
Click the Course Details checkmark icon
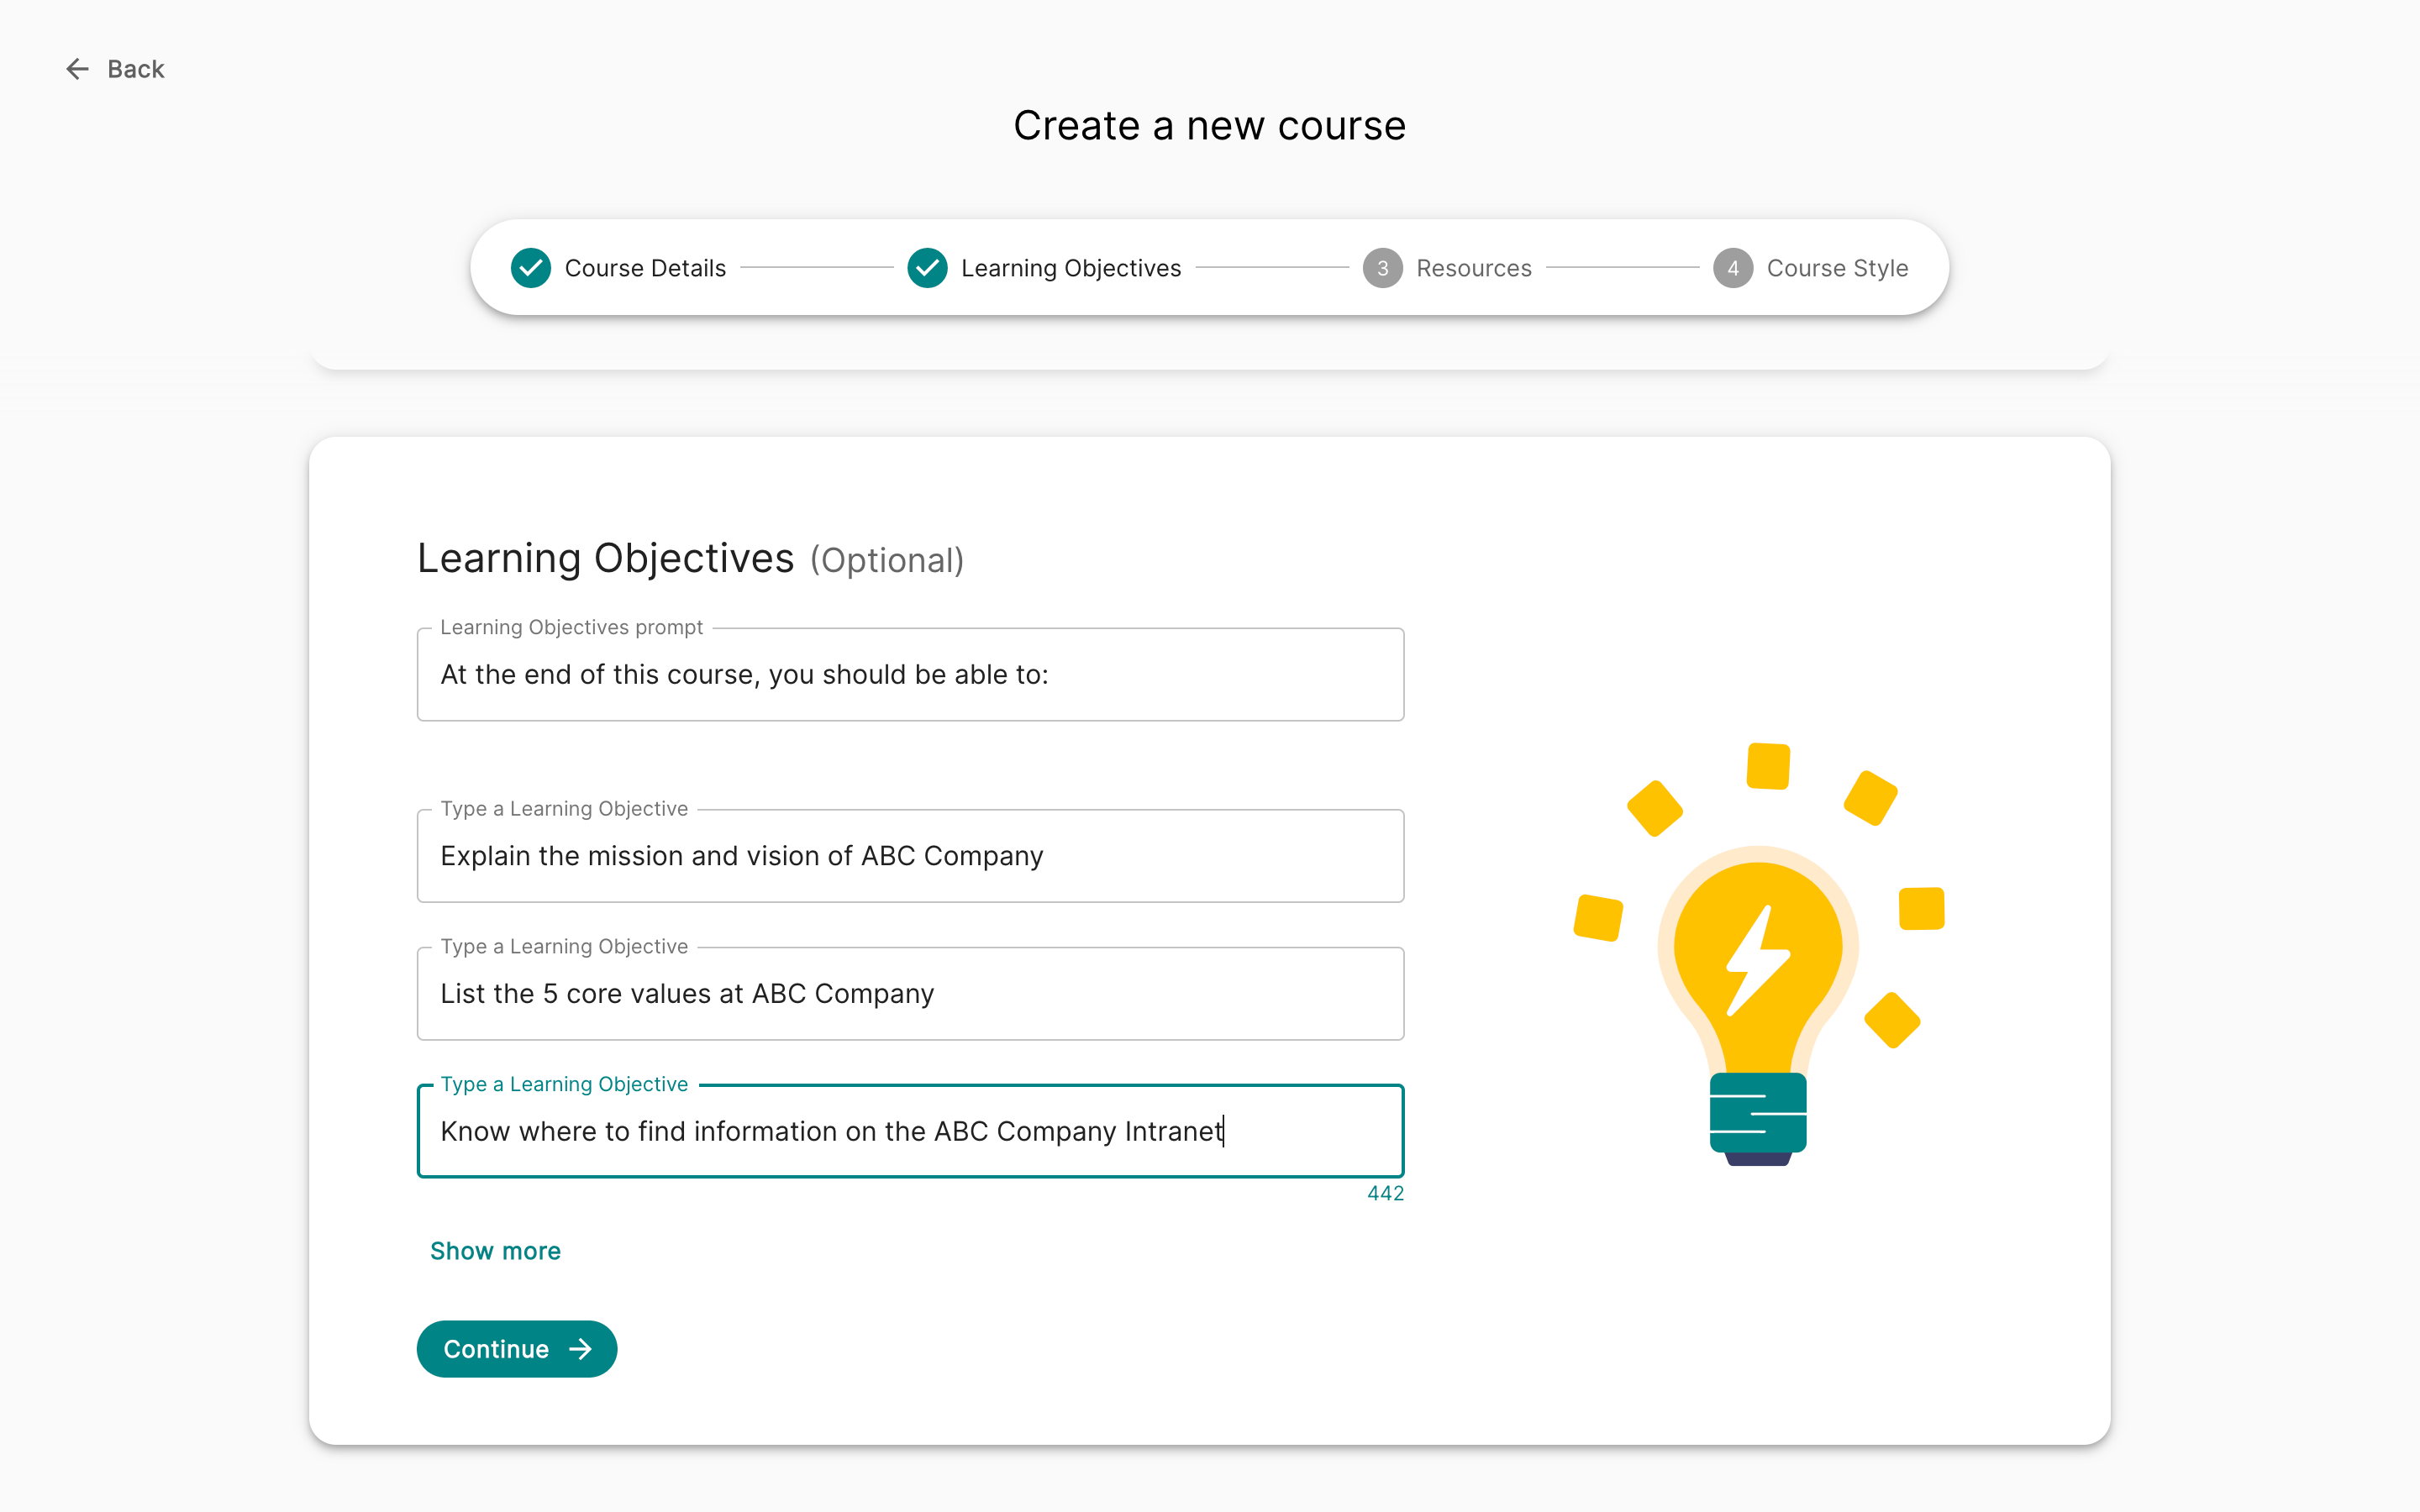pyautogui.click(x=531, y=268)
